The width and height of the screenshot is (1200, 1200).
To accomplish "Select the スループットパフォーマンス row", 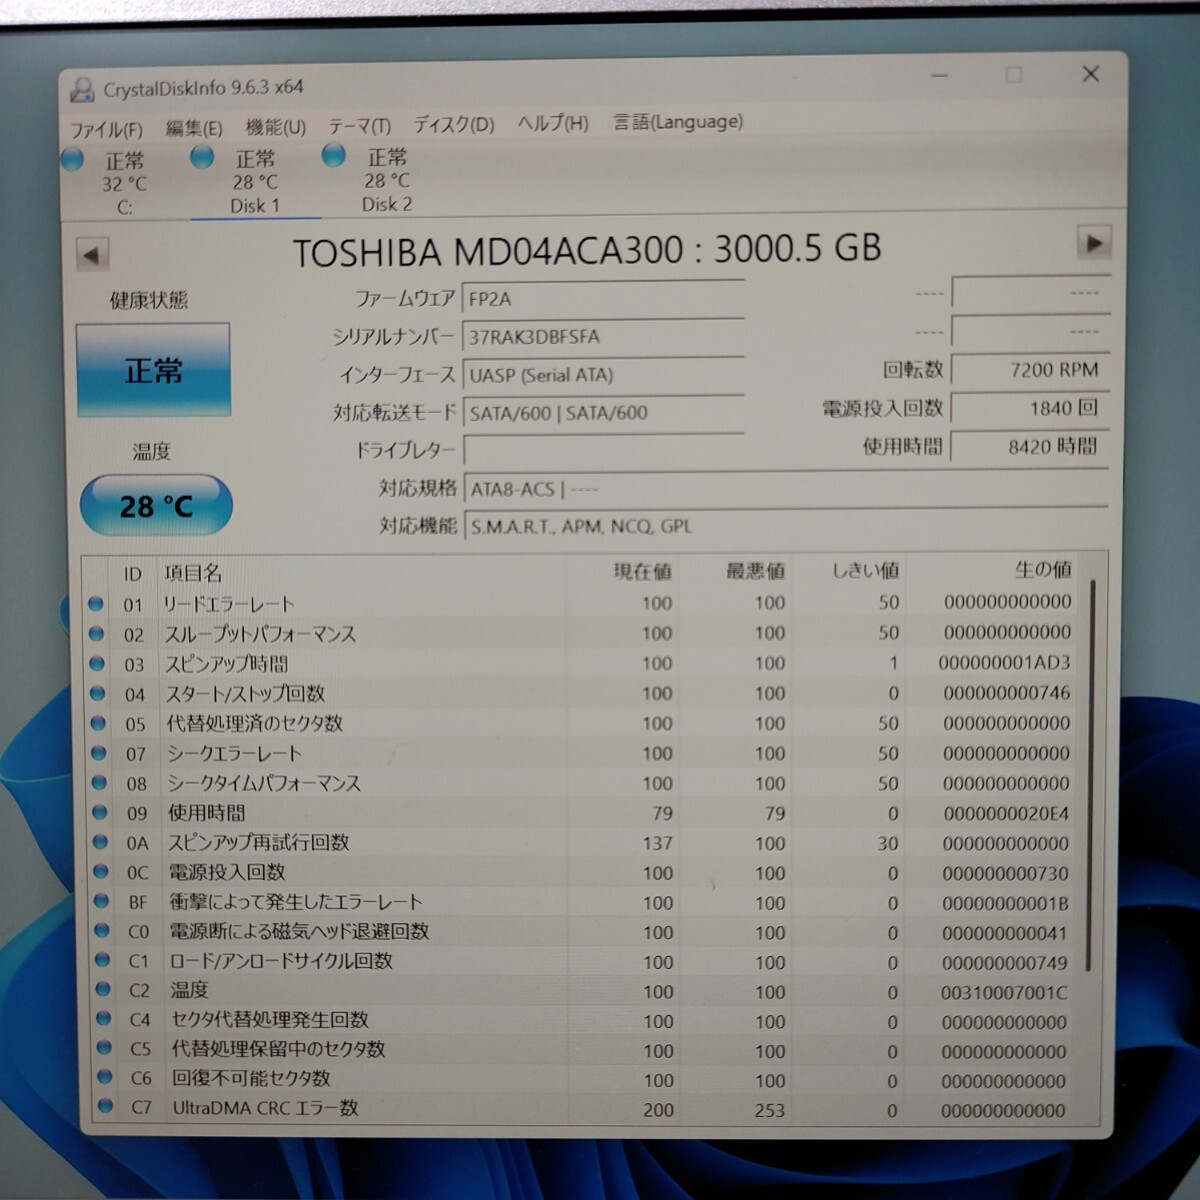I will [x=585, y=633].
